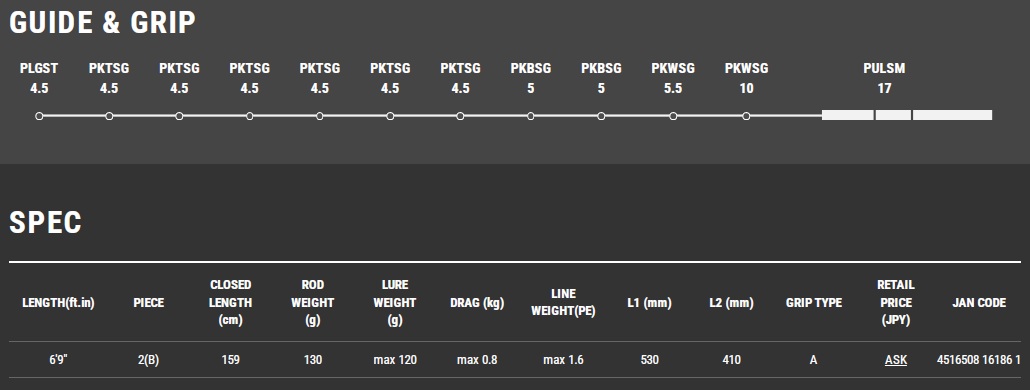Click the GUIDE & GRIP heading
1030x390 pixels.
click(102, 22)
